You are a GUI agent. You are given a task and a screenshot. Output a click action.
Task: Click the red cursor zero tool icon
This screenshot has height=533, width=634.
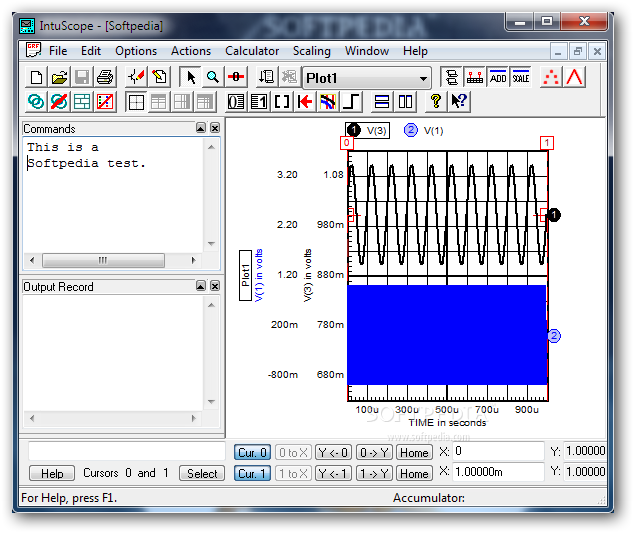coord(236,77)
